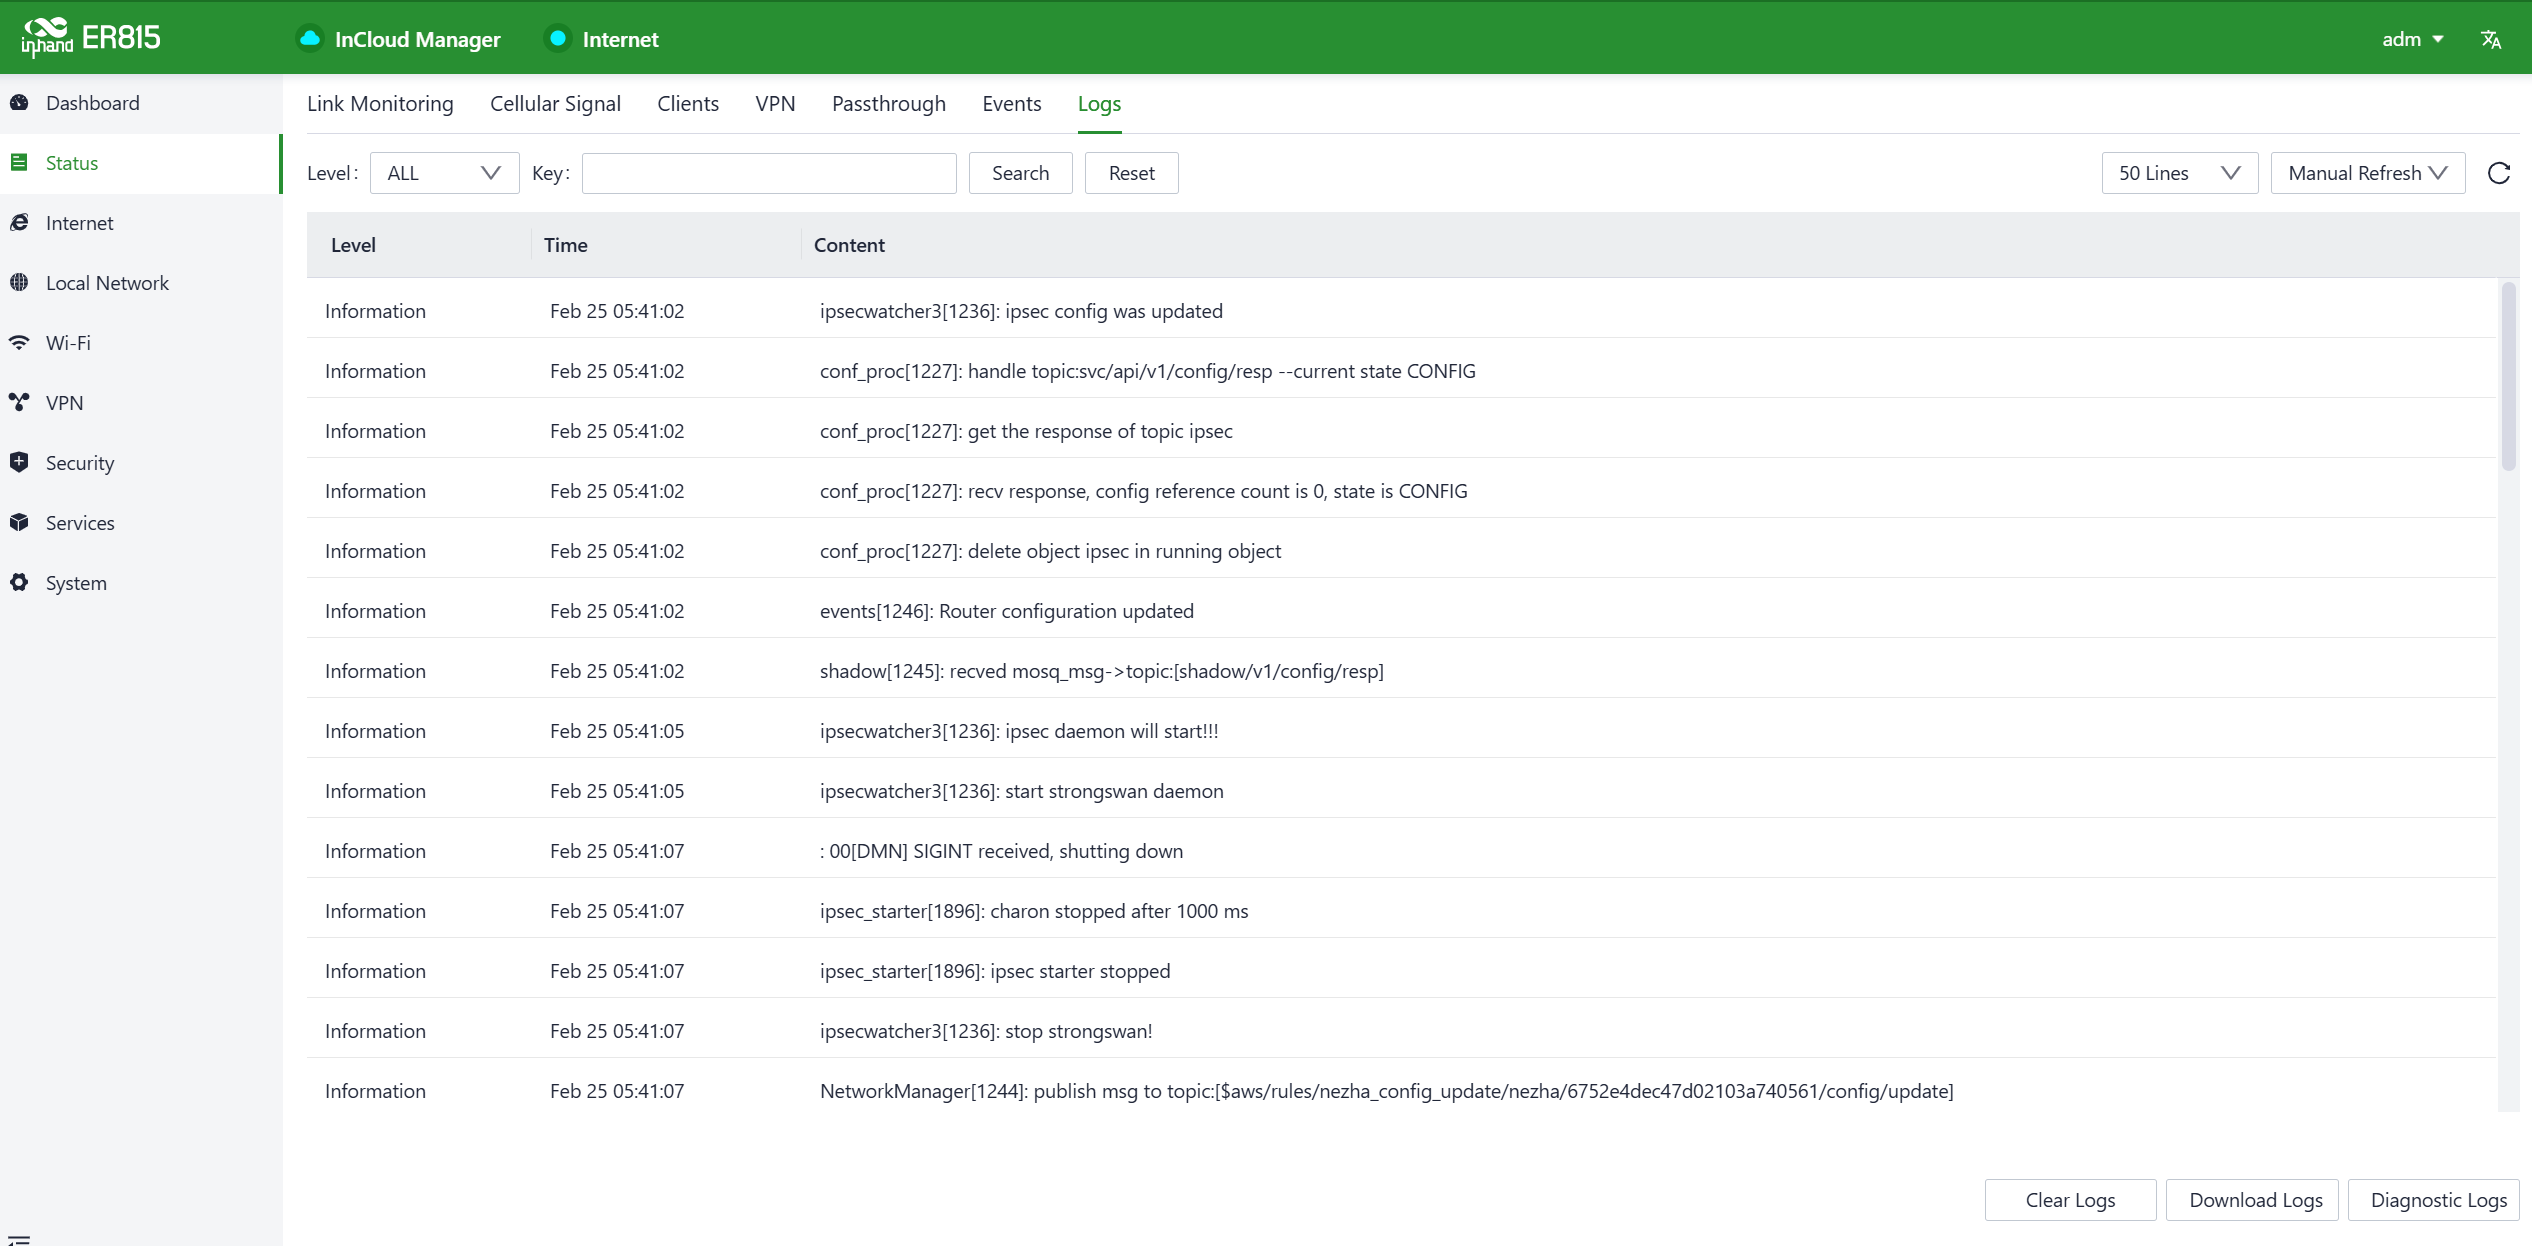Collapse the sidebar using bottom menu icon
Viewport: 2532px width, 1246px height.
(x=19, y=1240)
